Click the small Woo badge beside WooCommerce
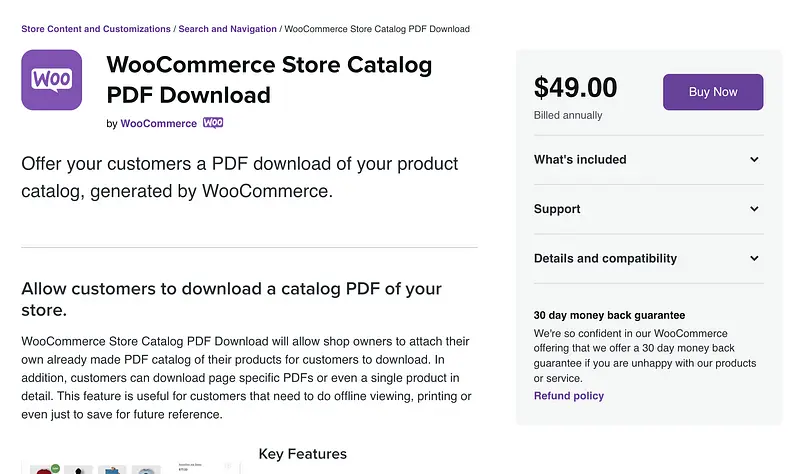800x474 pixels. pyautogui.click(x=213, y=123)
